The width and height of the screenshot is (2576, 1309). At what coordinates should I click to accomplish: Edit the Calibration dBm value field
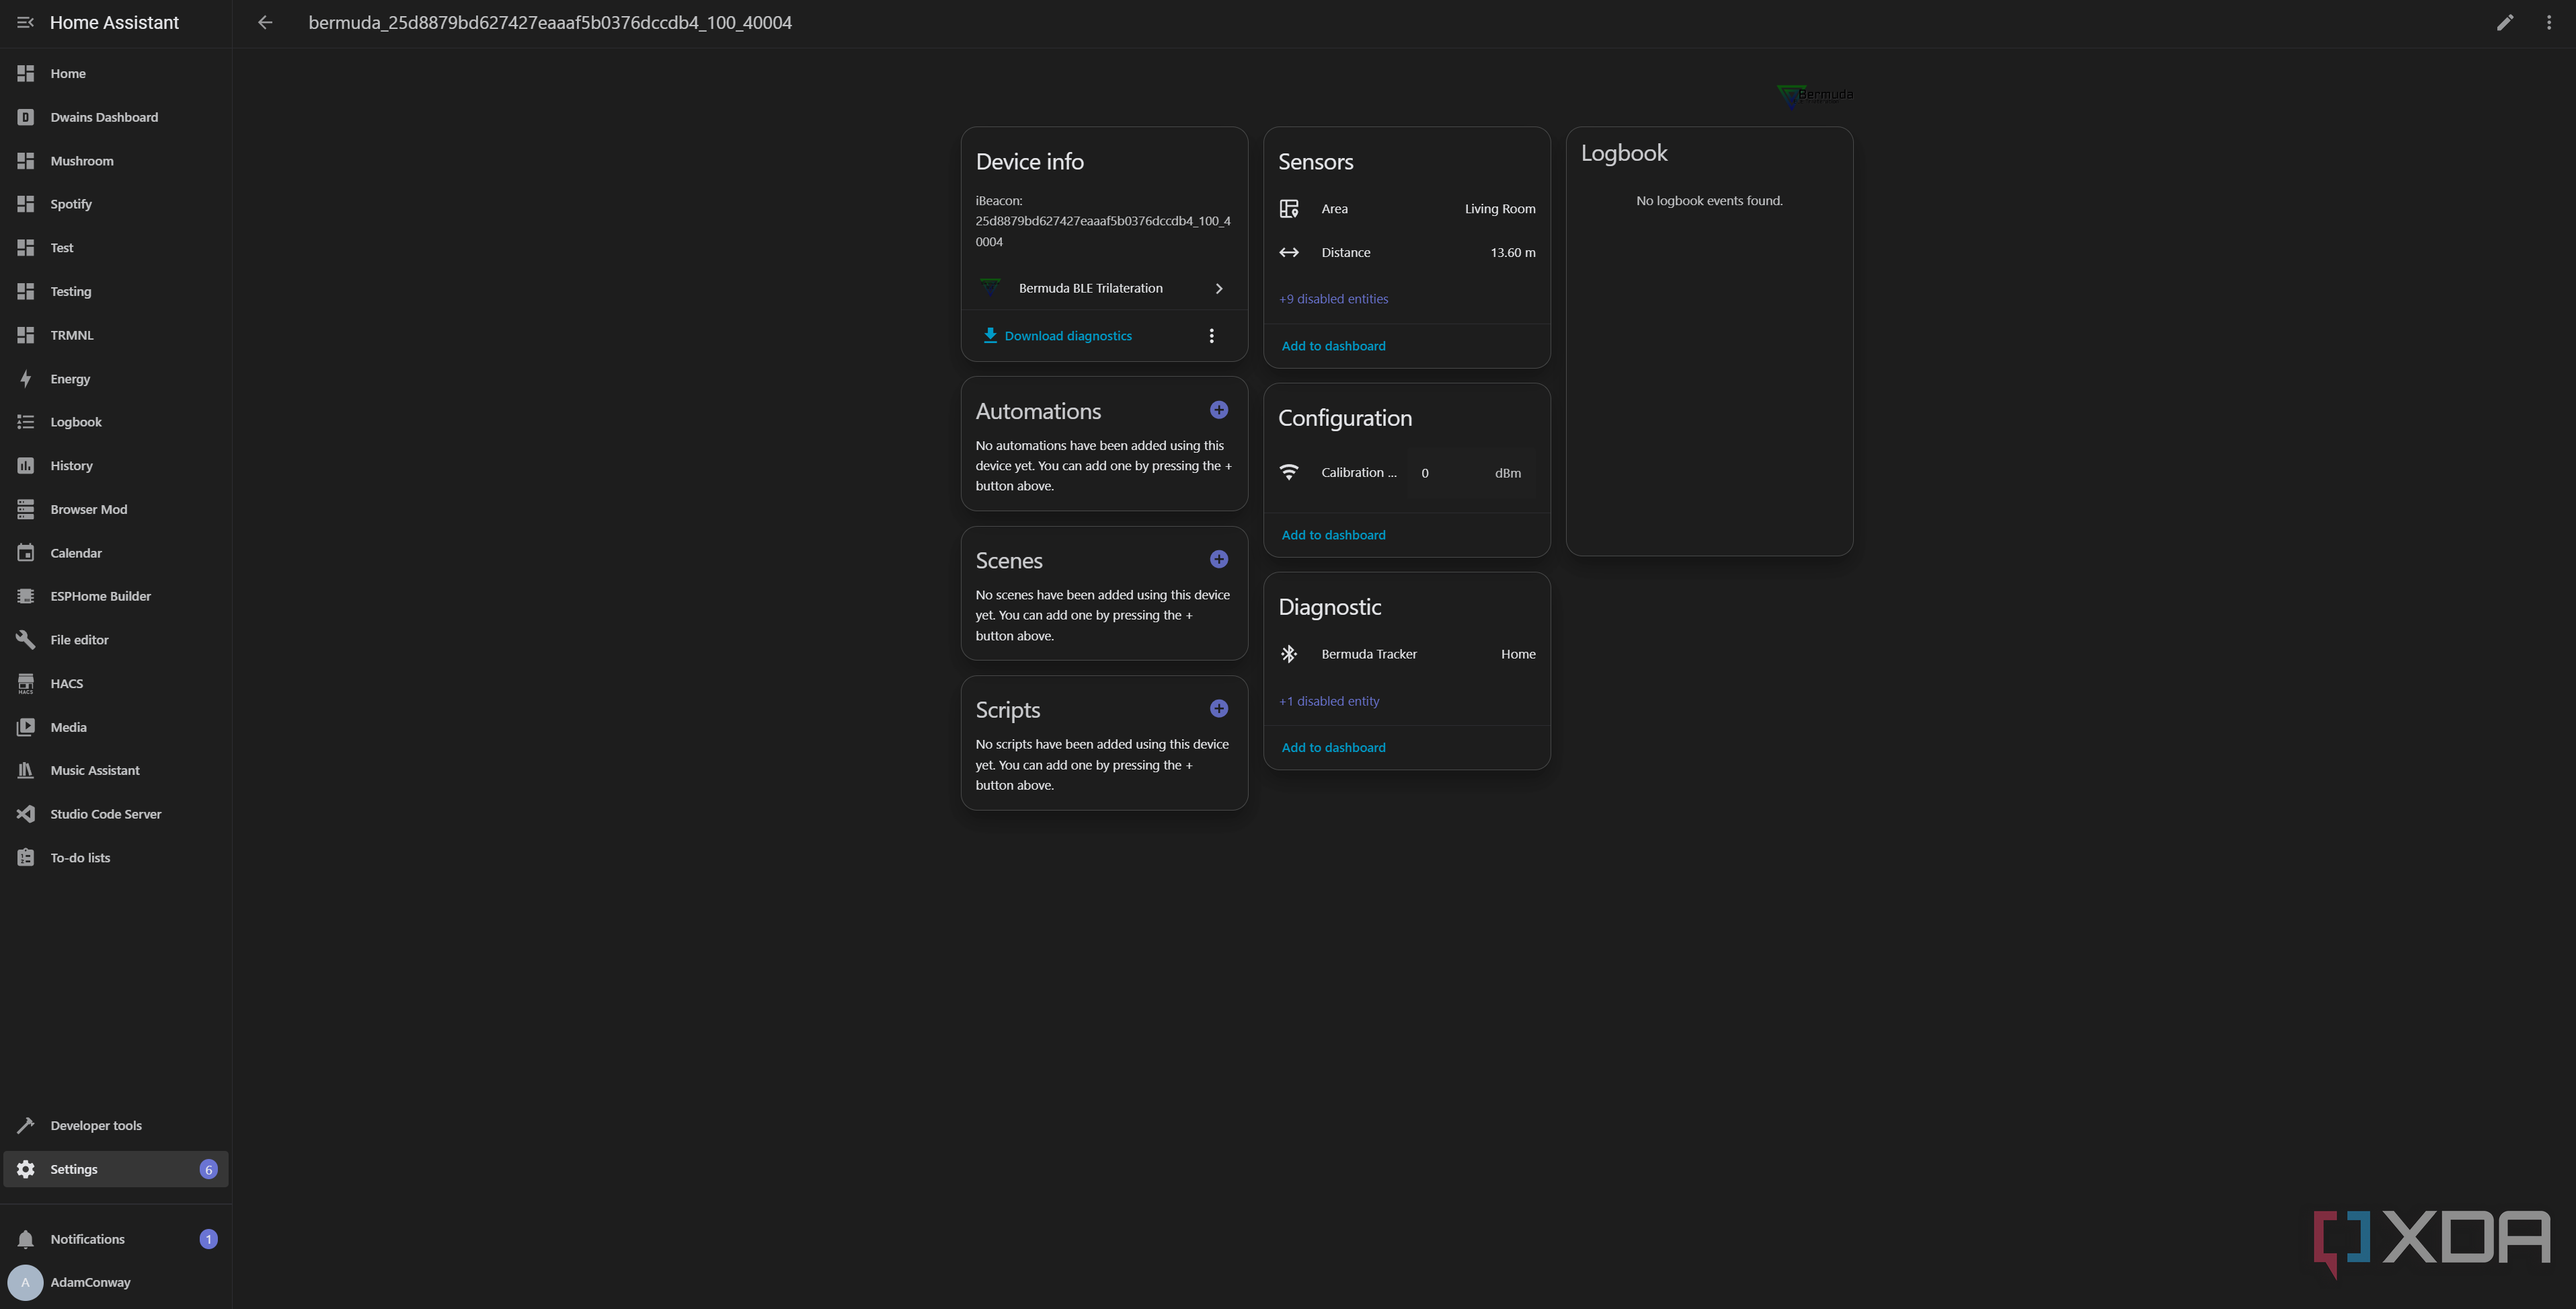pos(1470,473)
